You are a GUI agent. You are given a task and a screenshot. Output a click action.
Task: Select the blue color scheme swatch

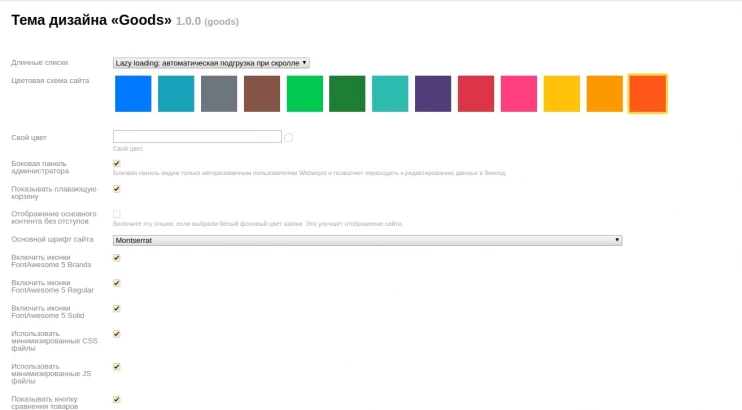pyautogui.click(x=133, y=94)
